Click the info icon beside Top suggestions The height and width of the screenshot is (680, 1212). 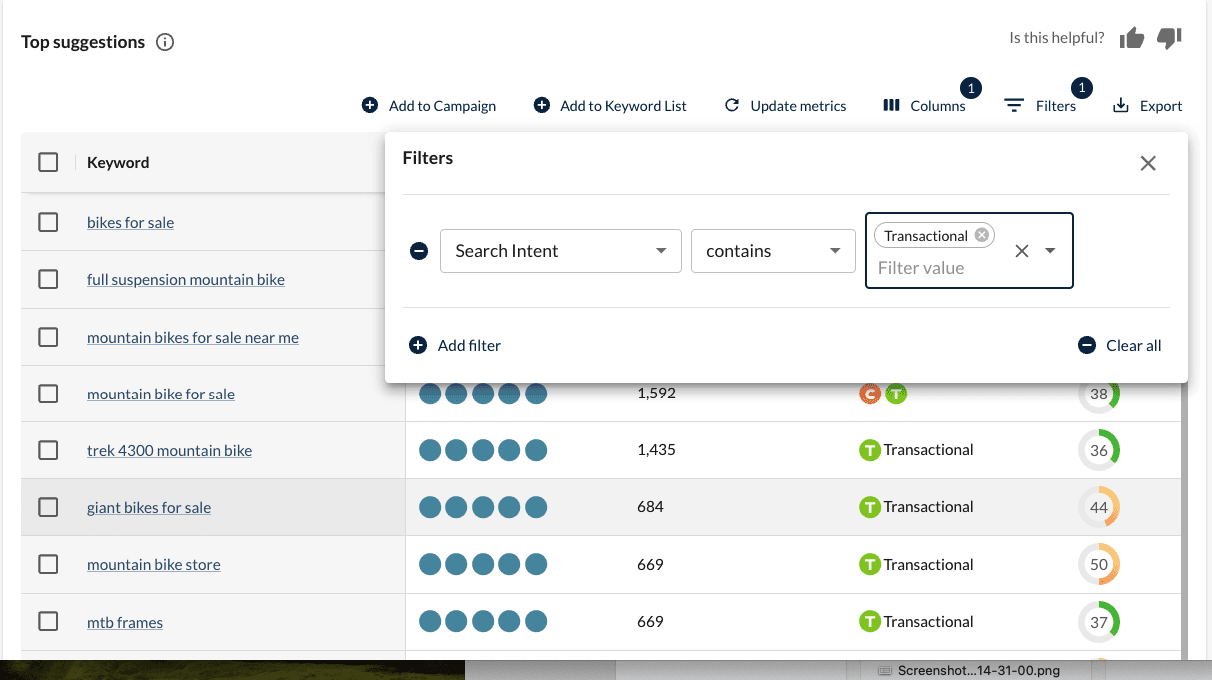click(166, 42)
